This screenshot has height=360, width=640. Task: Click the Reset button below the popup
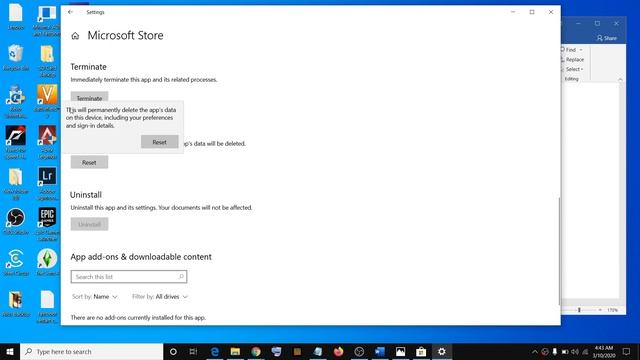(x=89, y=162)
